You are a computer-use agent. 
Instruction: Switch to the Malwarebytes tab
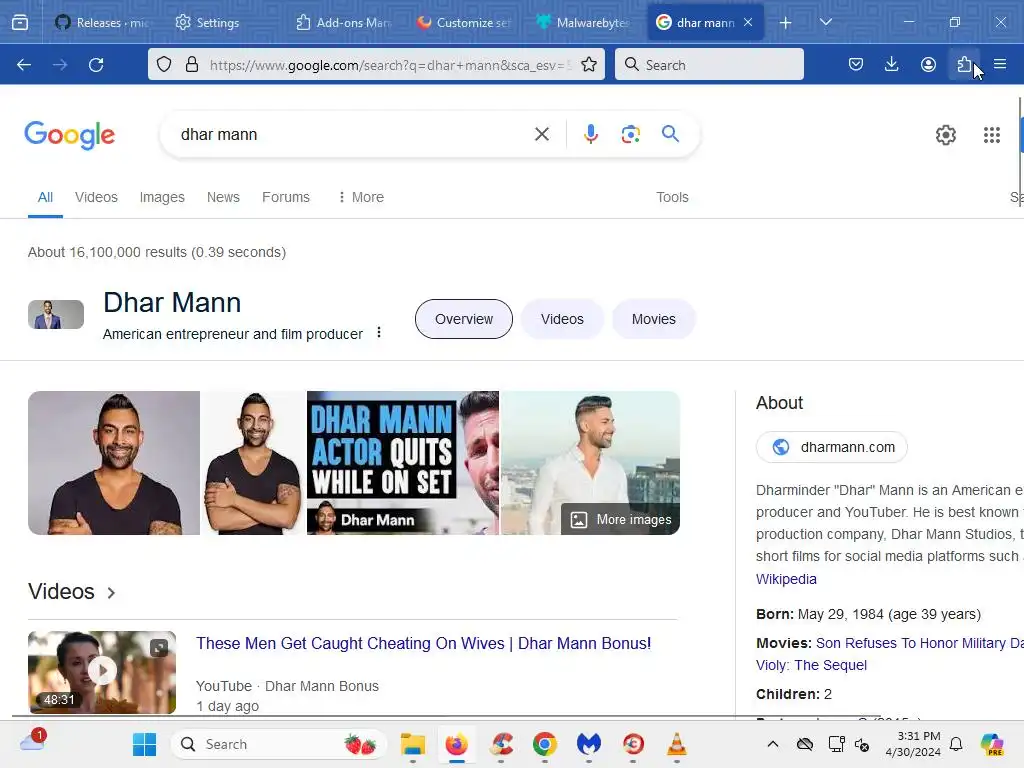point(583,23)
